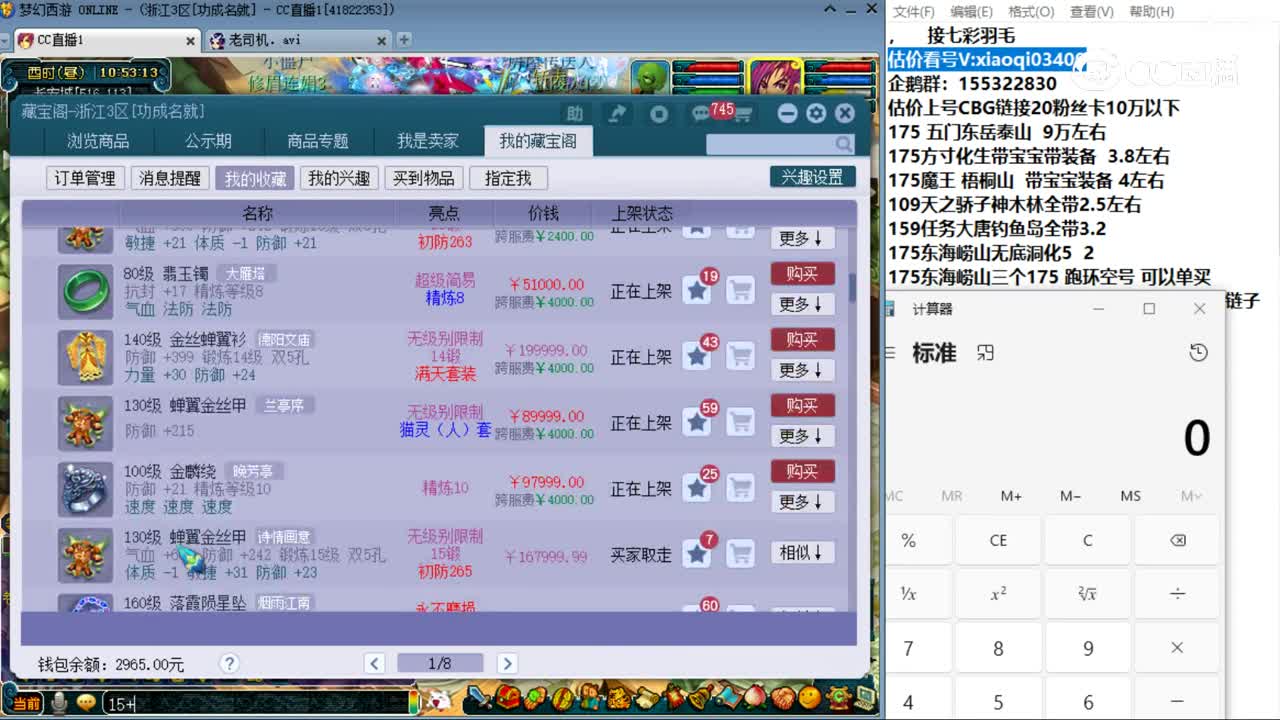Click 购买 to buy the 金麒绶 item

[x=803, y=470]
